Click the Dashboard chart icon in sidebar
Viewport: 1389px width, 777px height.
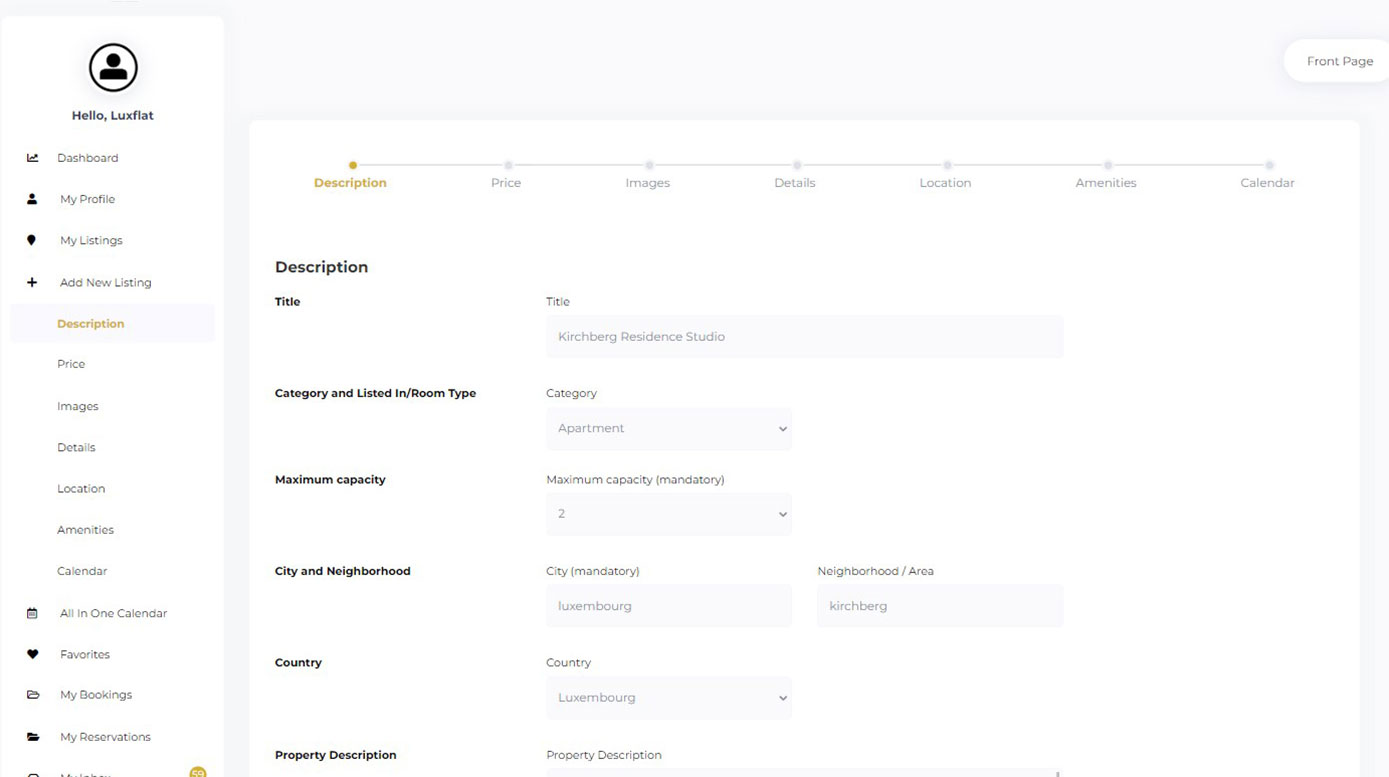click(x=32, y=158)
